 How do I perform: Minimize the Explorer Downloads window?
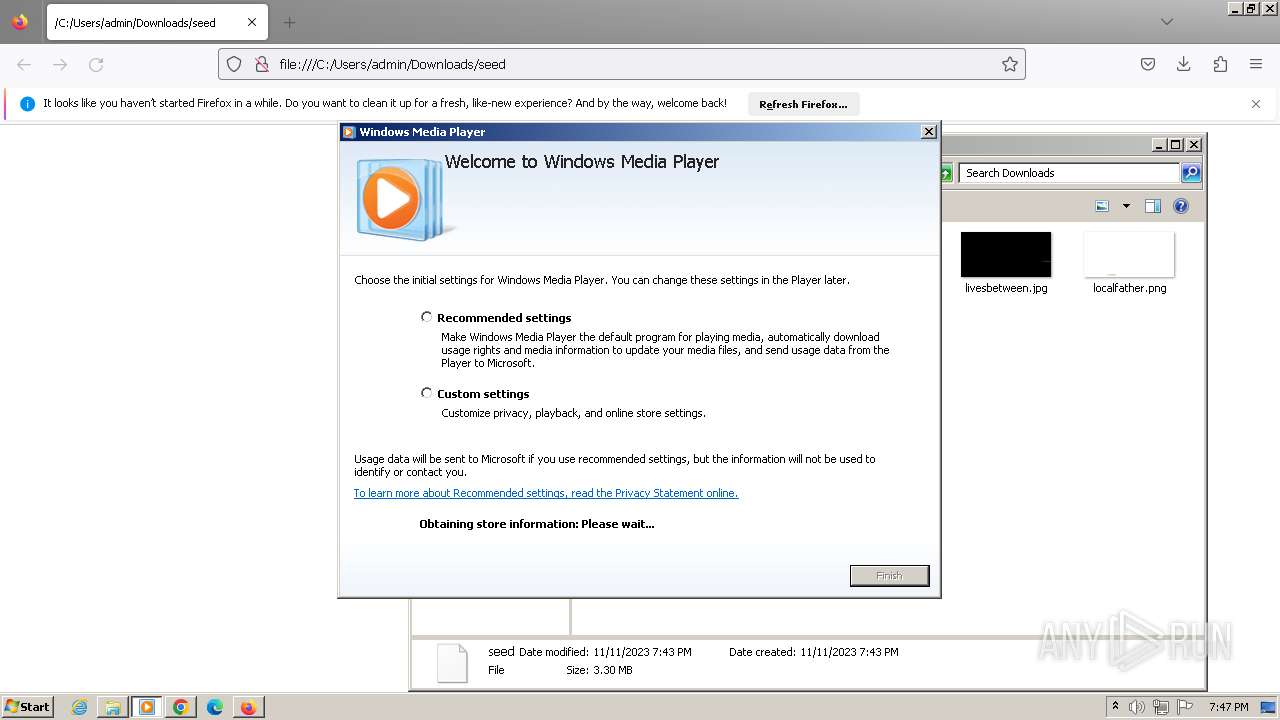[x=1158, y=144]
